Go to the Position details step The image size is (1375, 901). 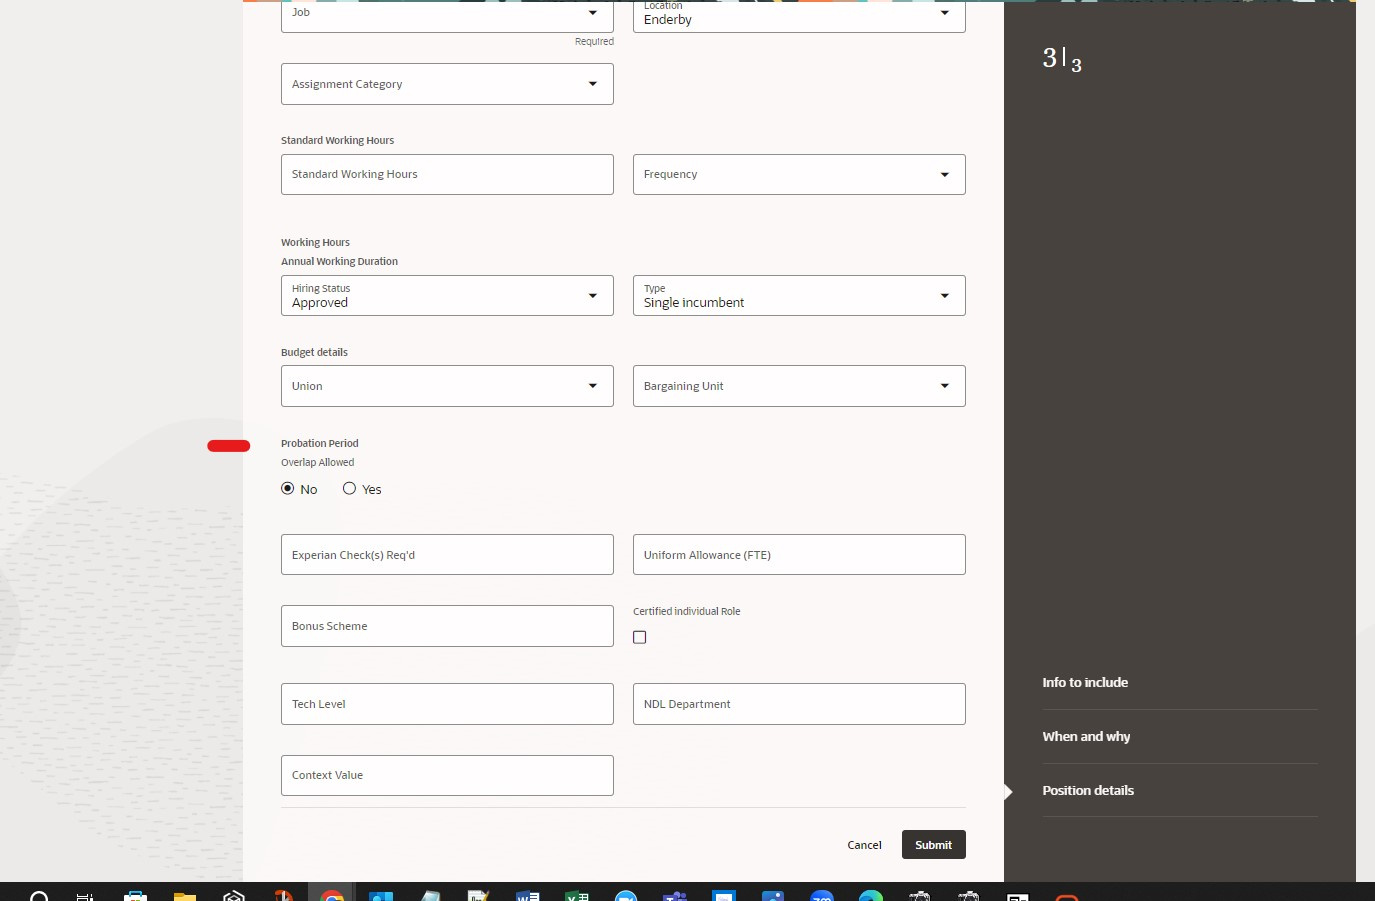pyautogui.click(x=1088, y=790)
